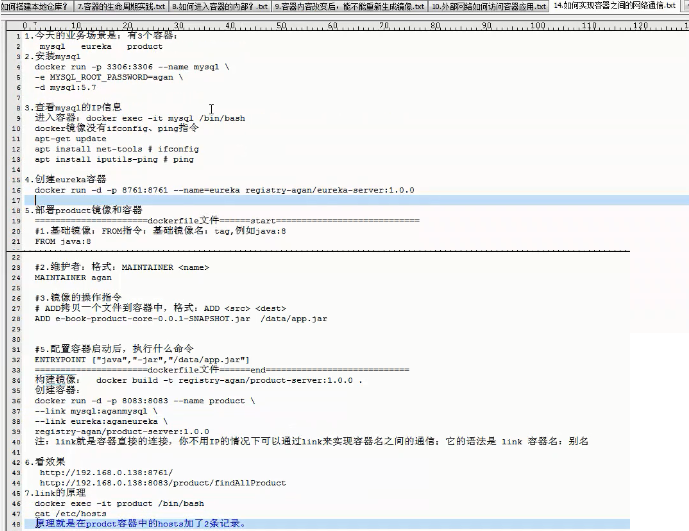The height and width of the screenshot is (531, 689).
Task: Click ruler mark 100 in the column ruler
Action: pyautogui.click(x=537, y=25)
